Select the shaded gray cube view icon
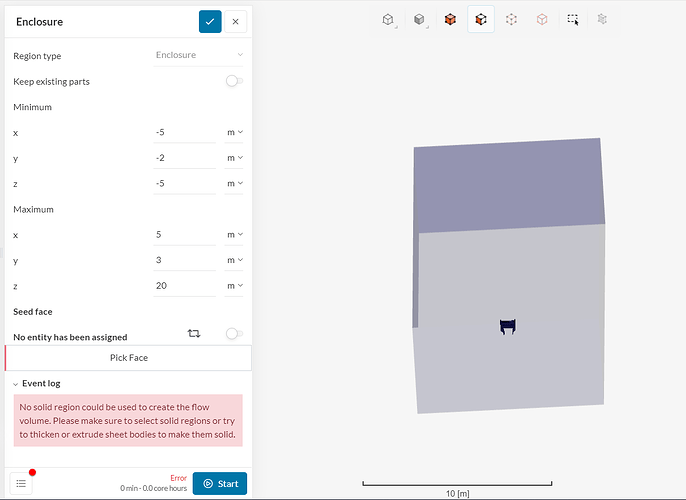This screenshot has height=500, width=686. coord(419,19)
